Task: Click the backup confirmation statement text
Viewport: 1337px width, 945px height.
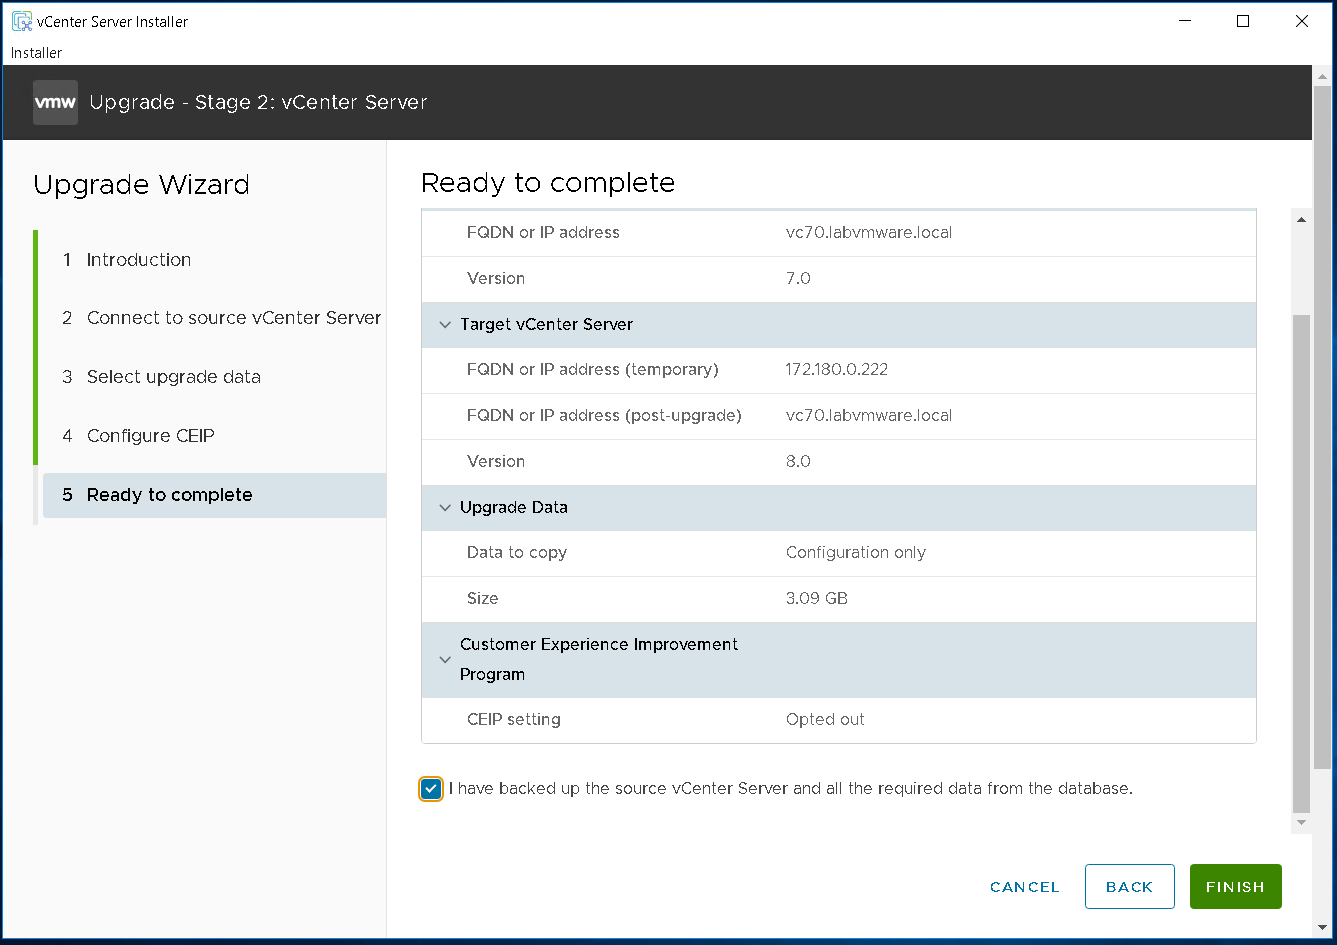Action: 791,789
